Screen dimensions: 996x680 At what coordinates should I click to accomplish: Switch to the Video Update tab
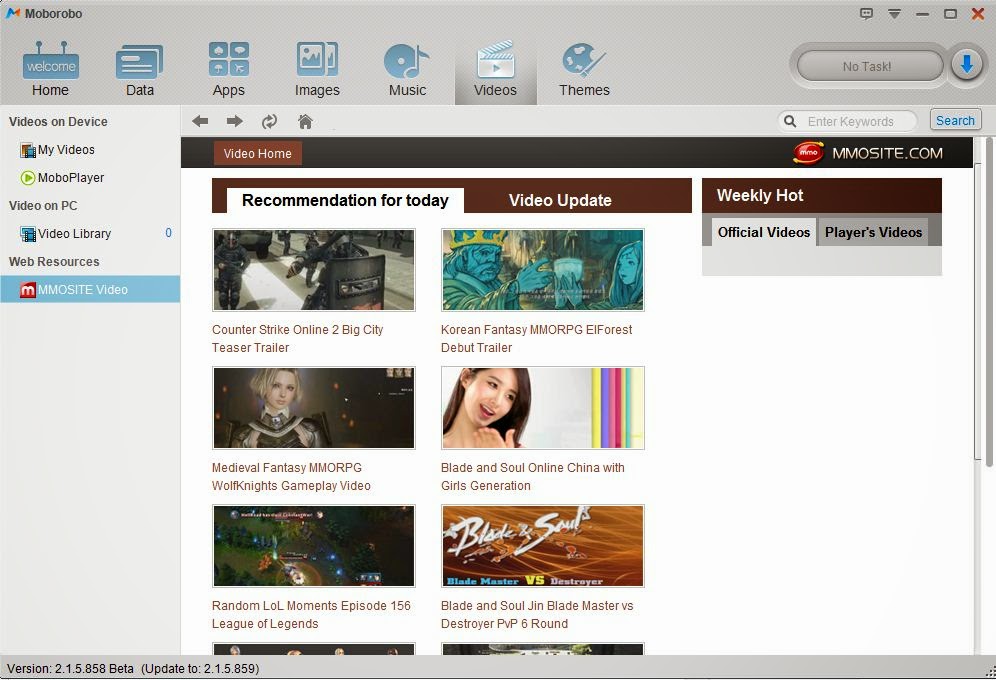click(x=560, y=200)
